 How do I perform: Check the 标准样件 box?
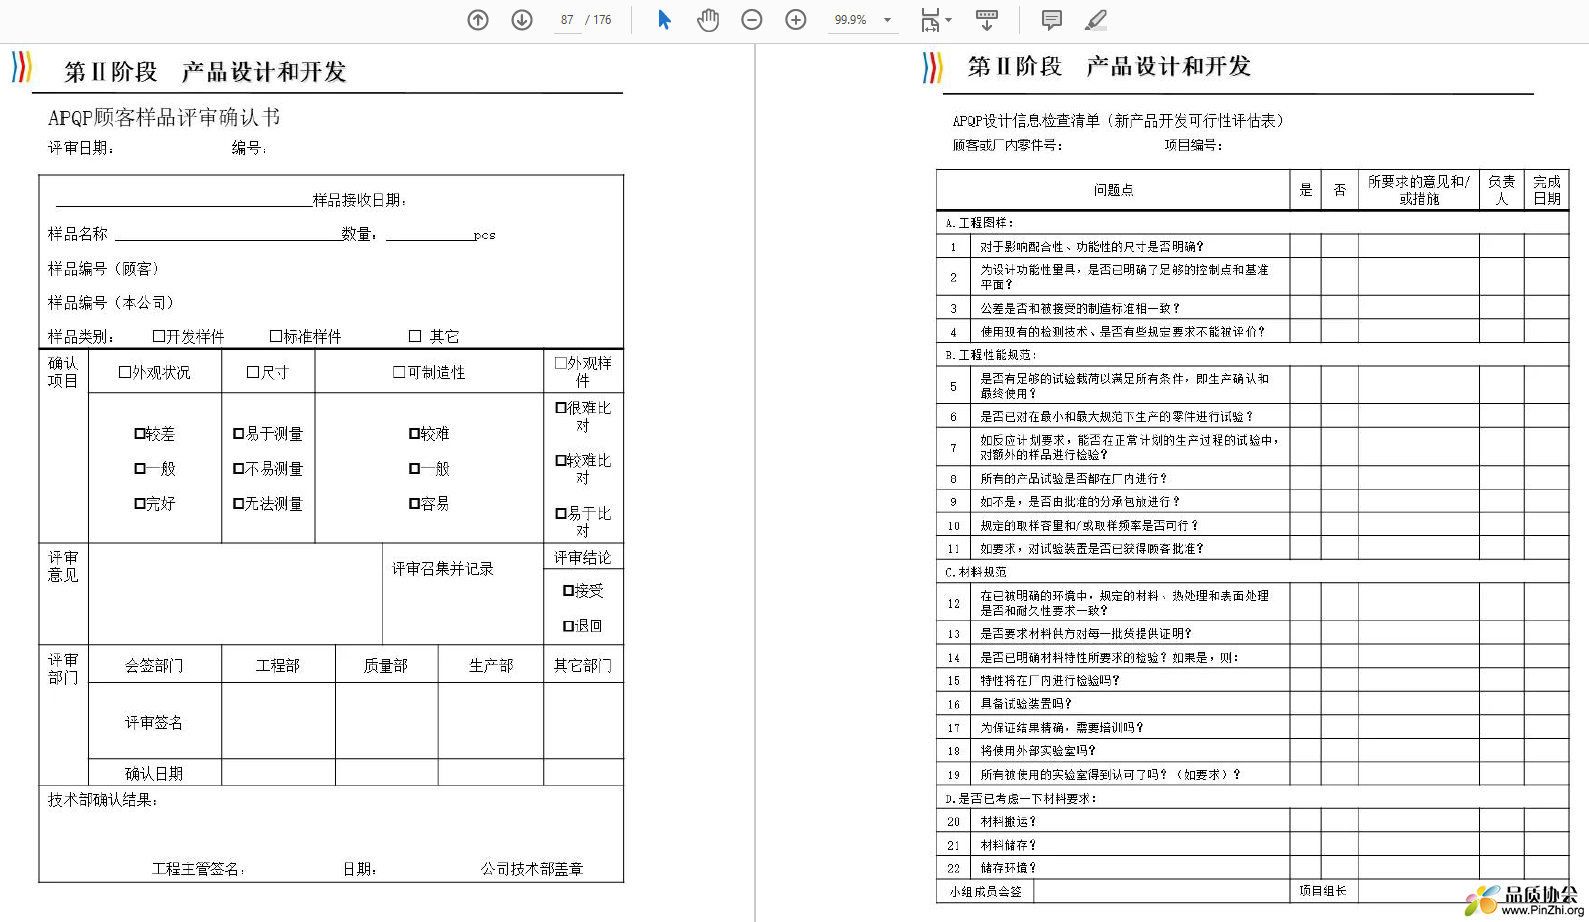(275, 336)
